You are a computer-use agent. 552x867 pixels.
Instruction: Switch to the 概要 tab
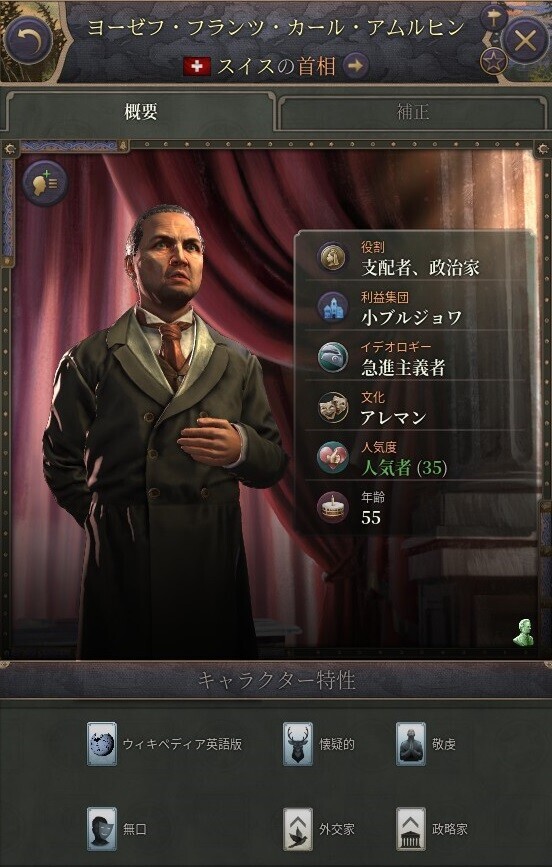[x=140, y=112]
